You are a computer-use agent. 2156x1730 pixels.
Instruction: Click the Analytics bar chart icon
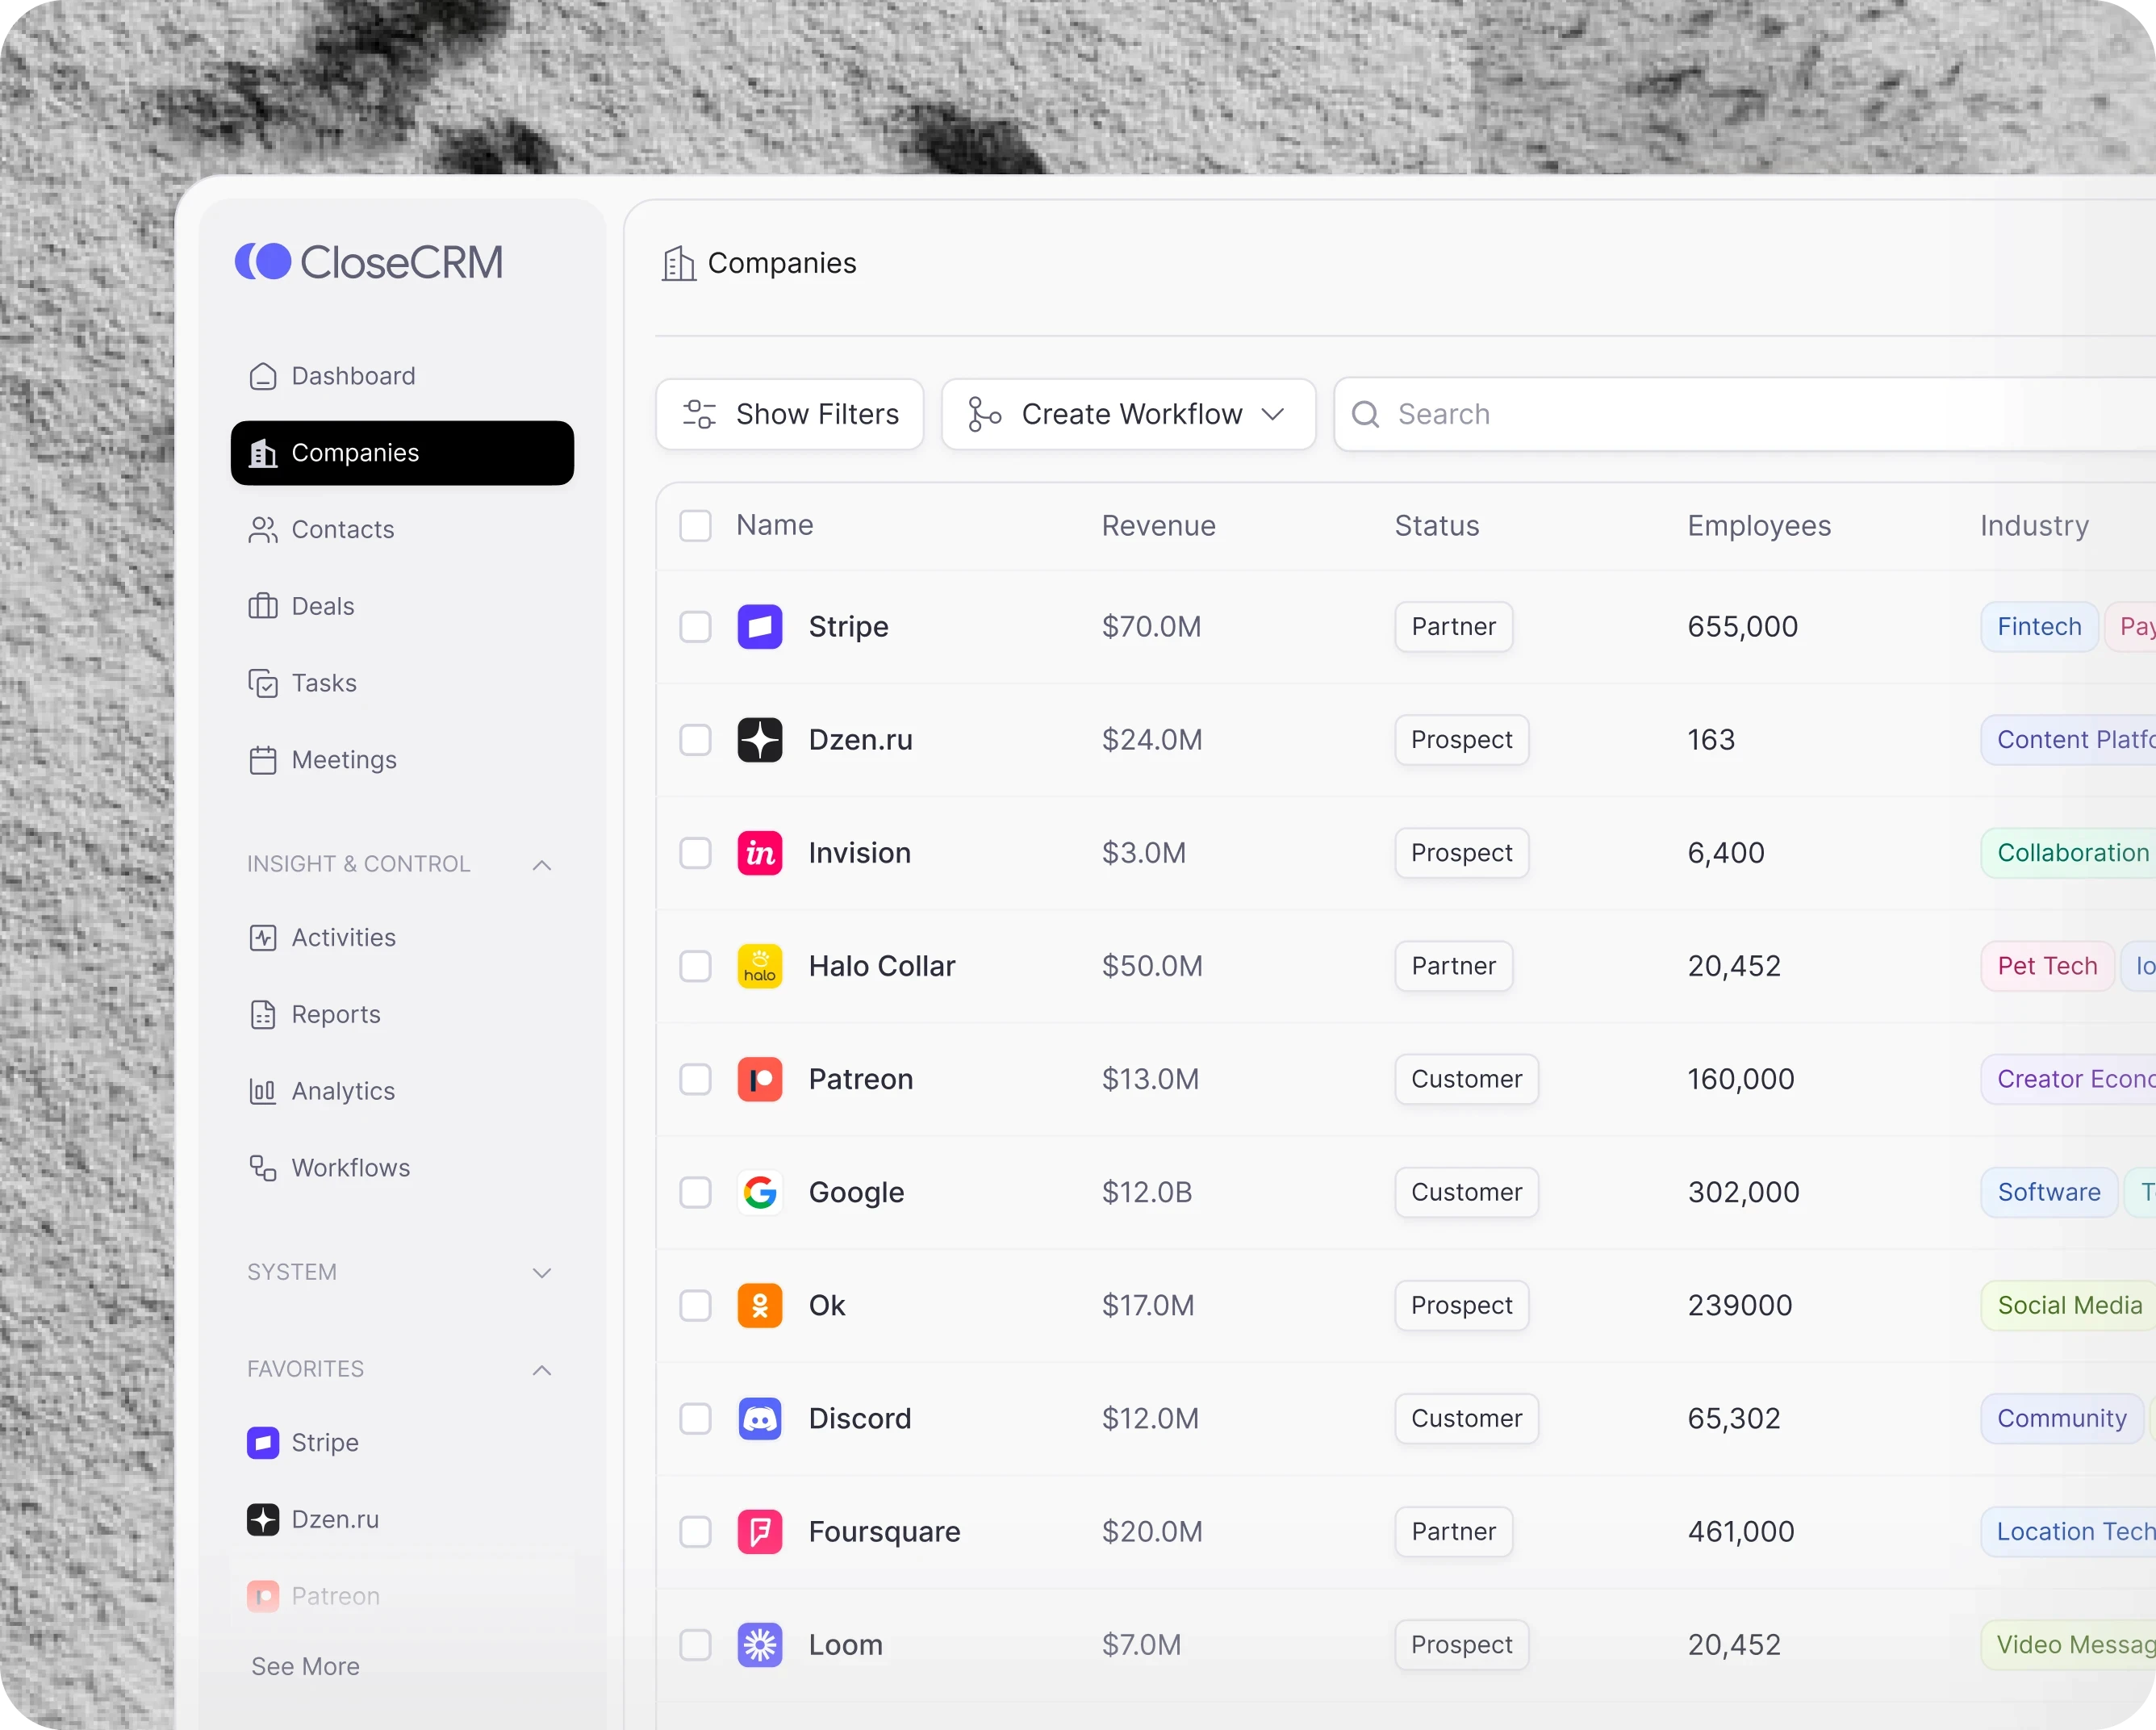(x=263, y=1091)
